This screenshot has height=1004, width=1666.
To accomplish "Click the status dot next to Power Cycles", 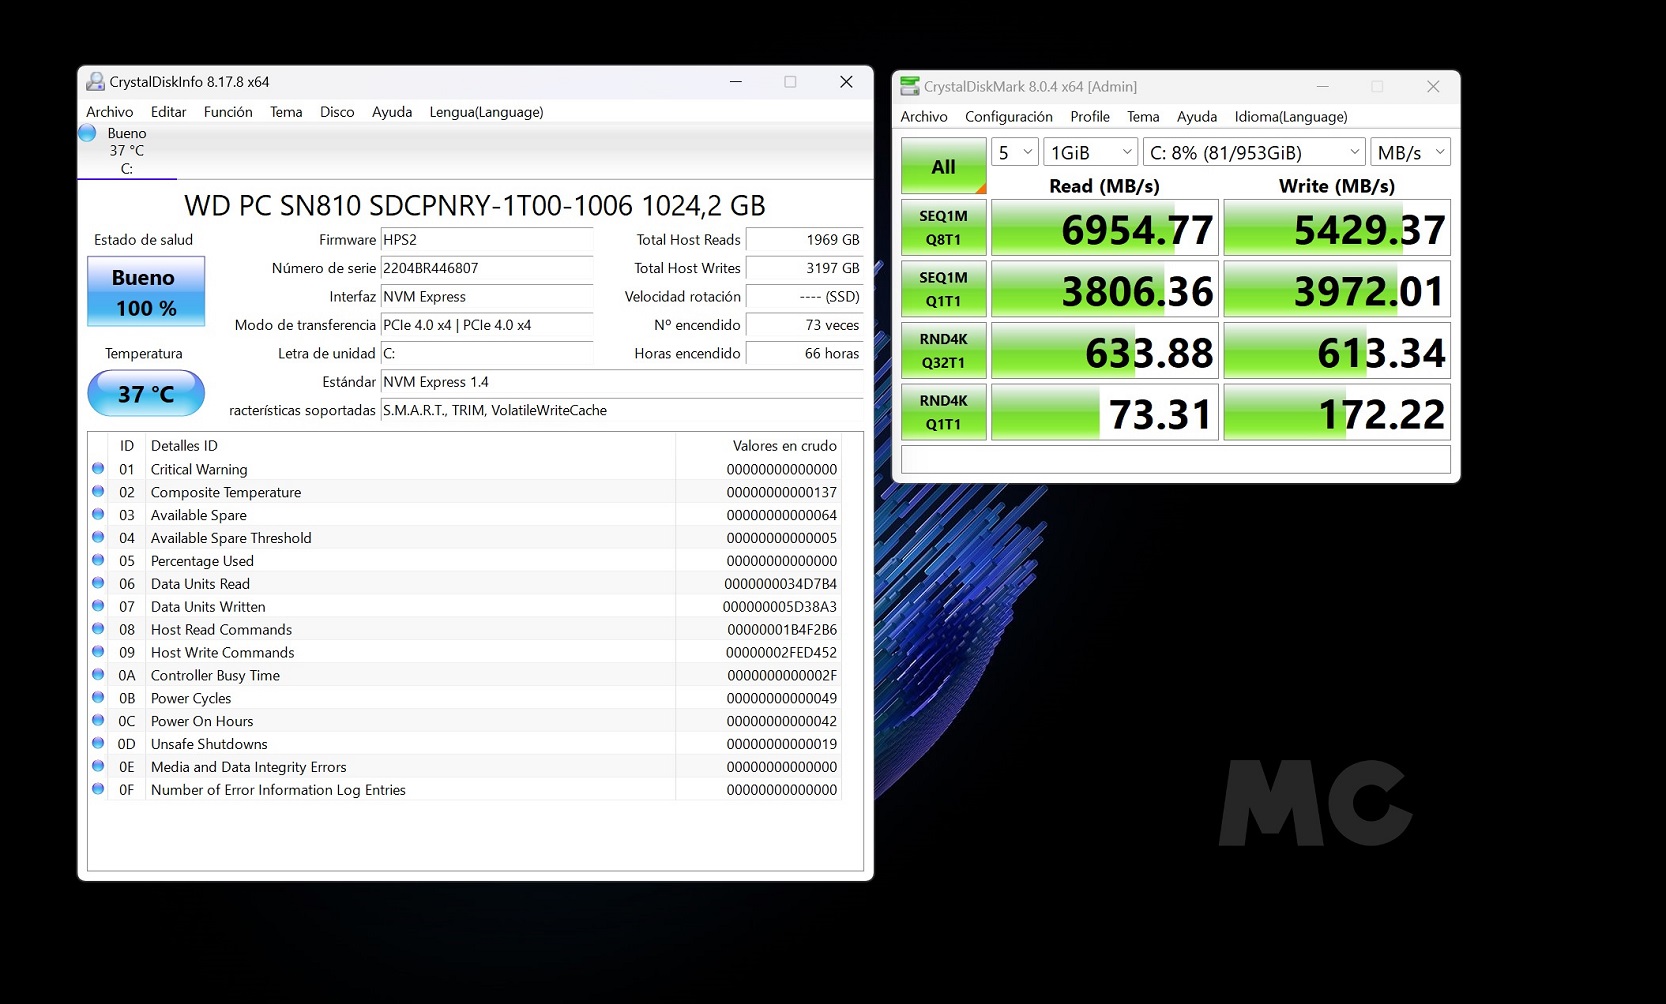I will (x=98, y=697).
